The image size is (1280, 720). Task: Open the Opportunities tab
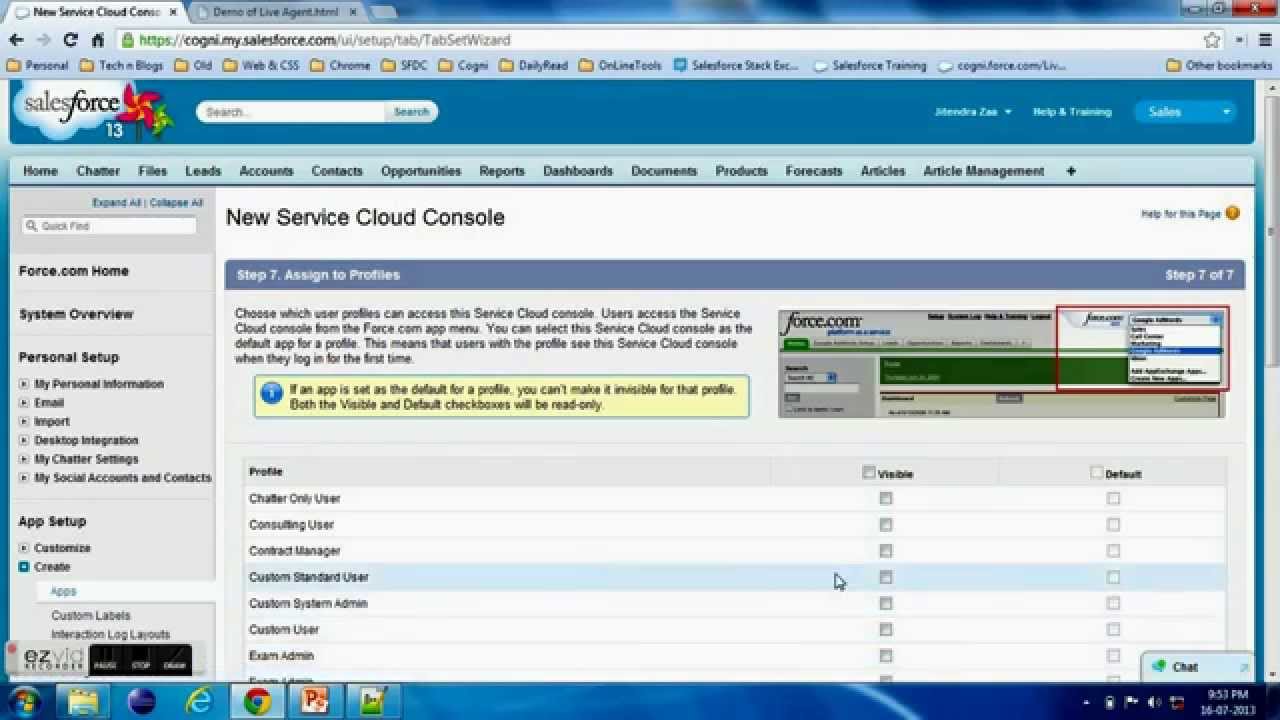click(421, 171)
